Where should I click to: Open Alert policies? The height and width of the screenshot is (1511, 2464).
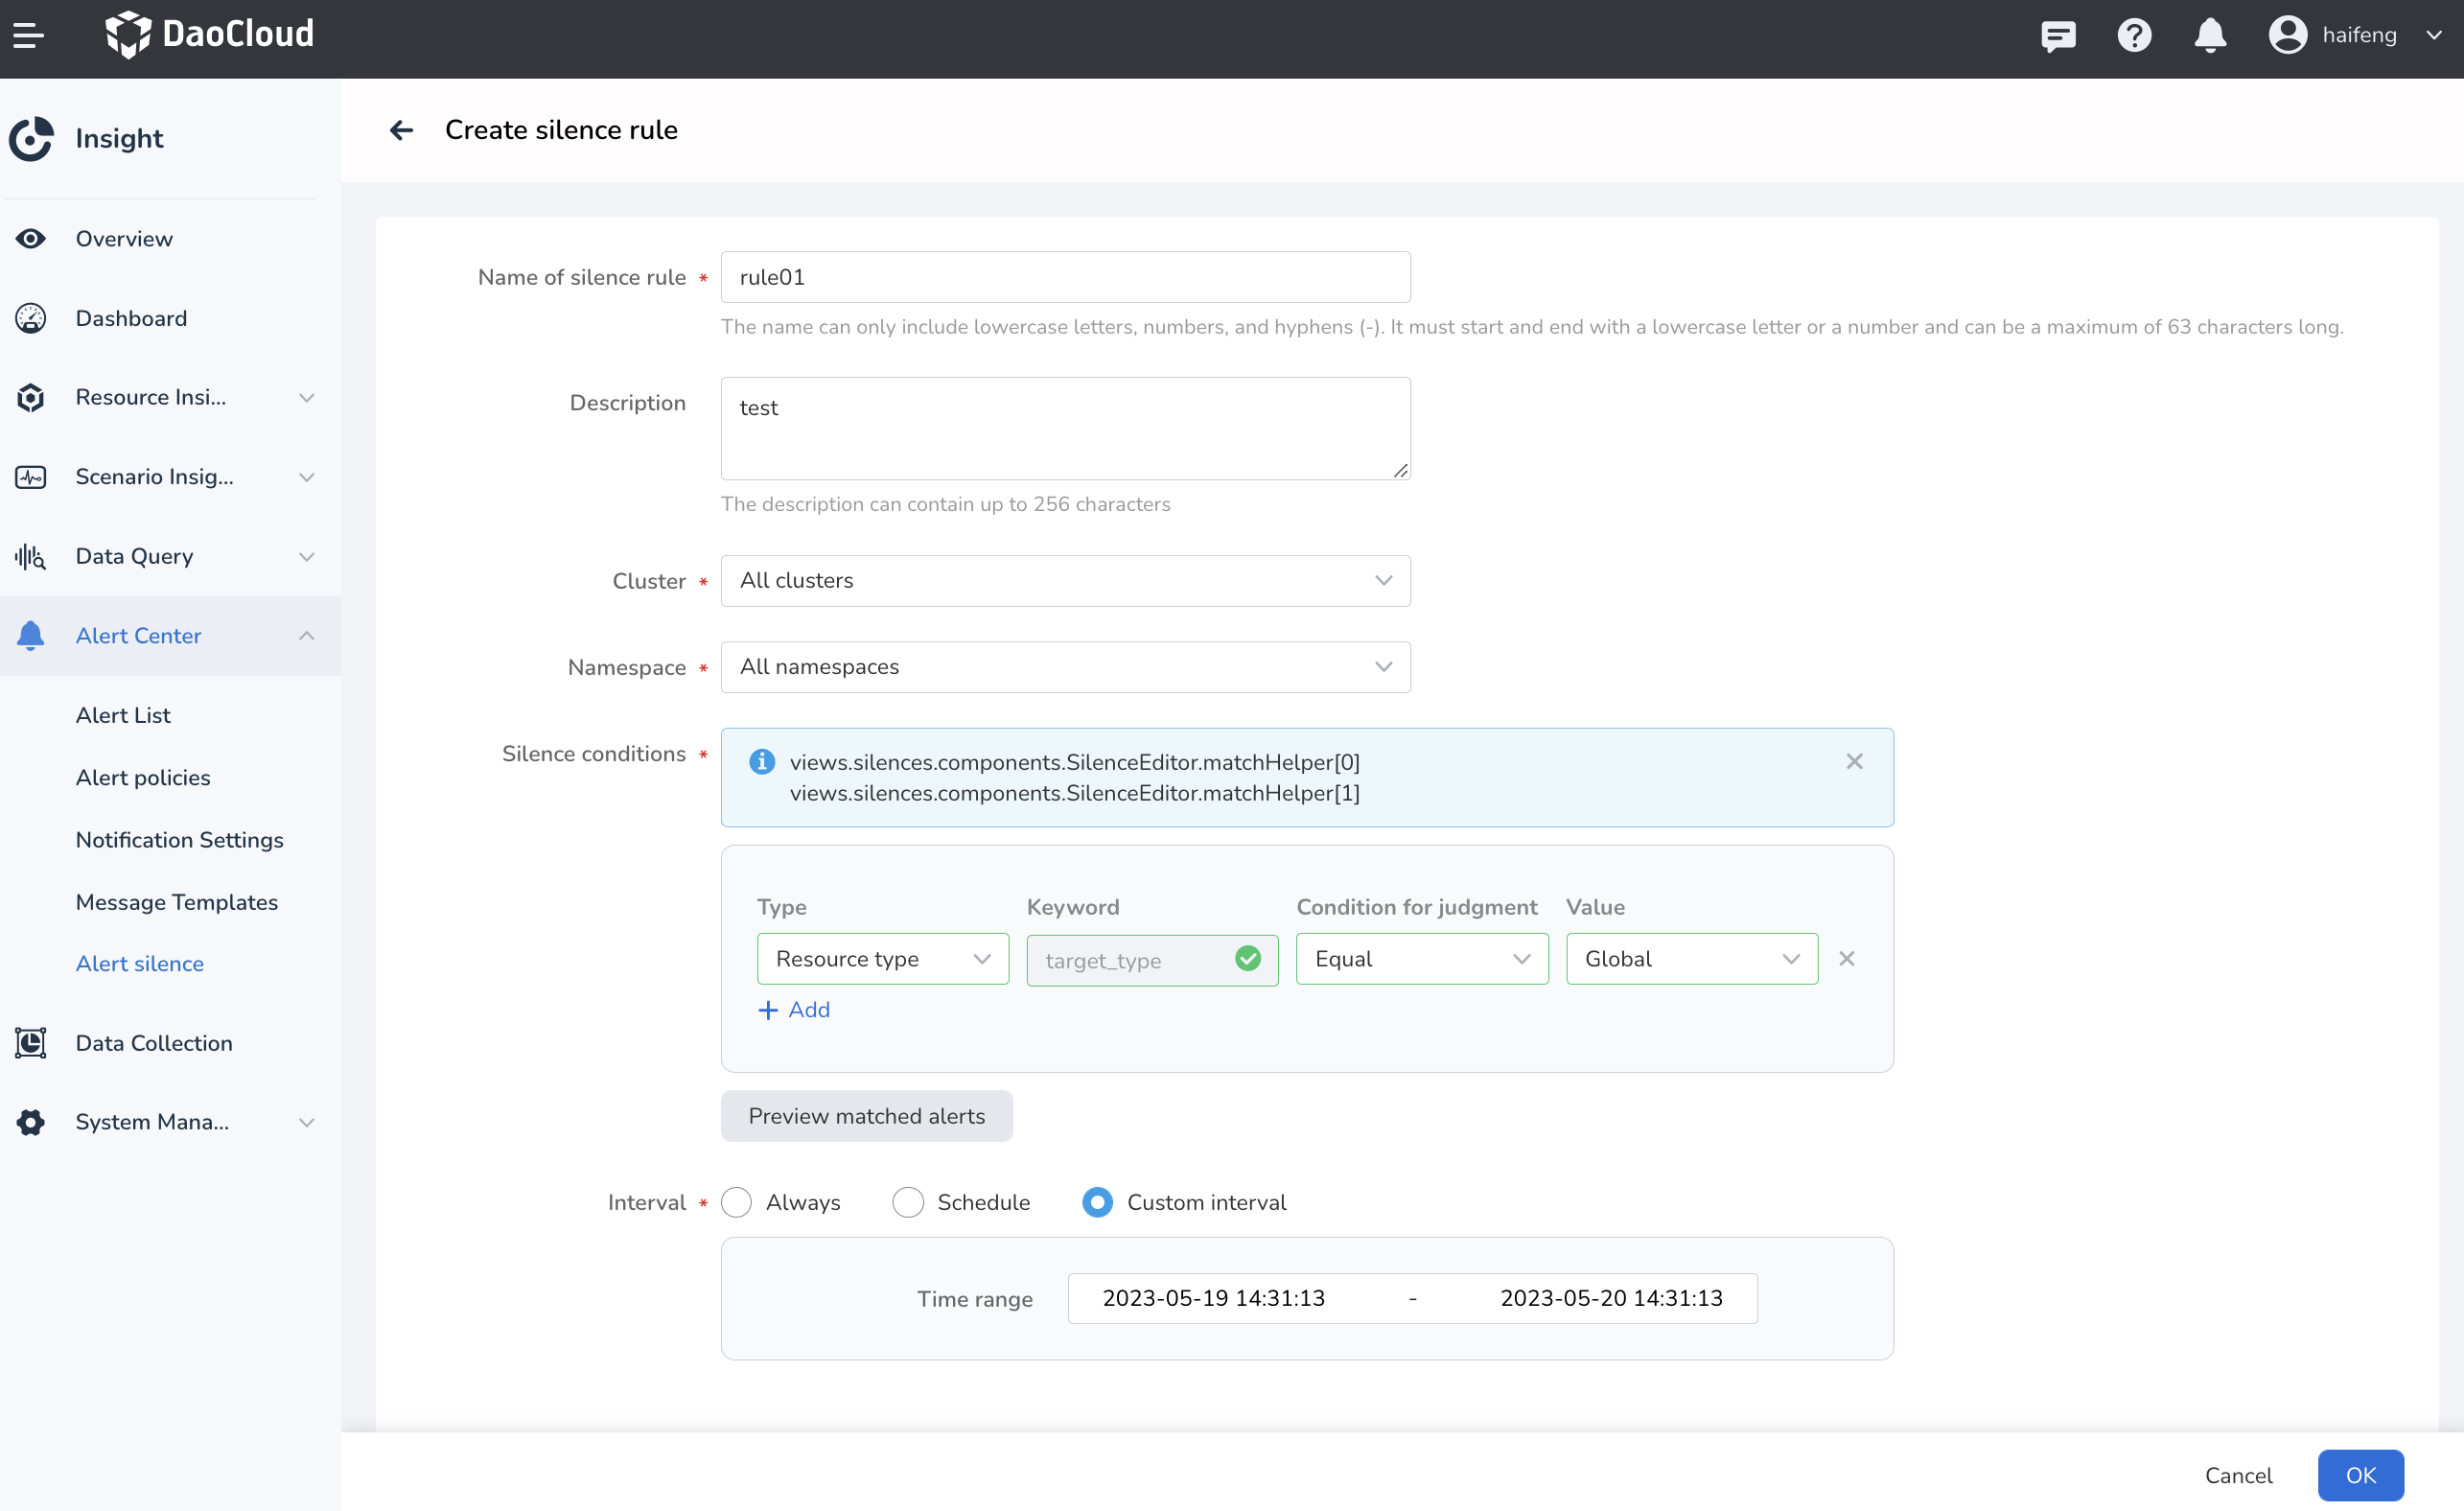click(143, 778)
